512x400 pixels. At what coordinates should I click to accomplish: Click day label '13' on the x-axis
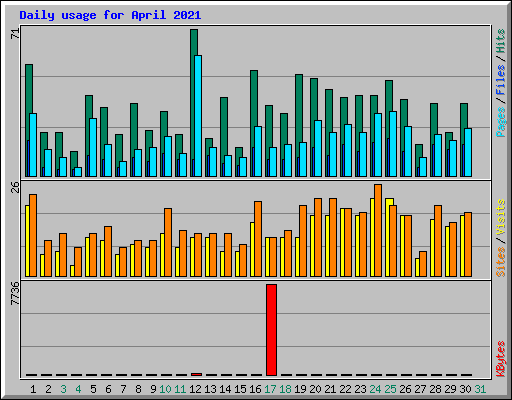pos(210,389)
